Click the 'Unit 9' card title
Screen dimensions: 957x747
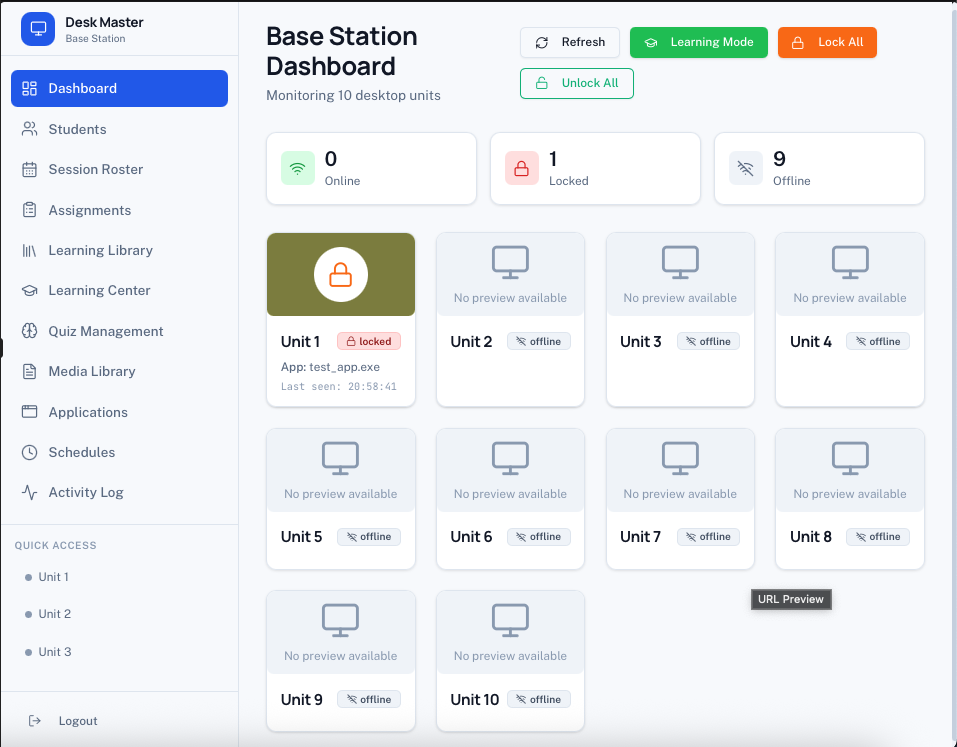point(302,699)
